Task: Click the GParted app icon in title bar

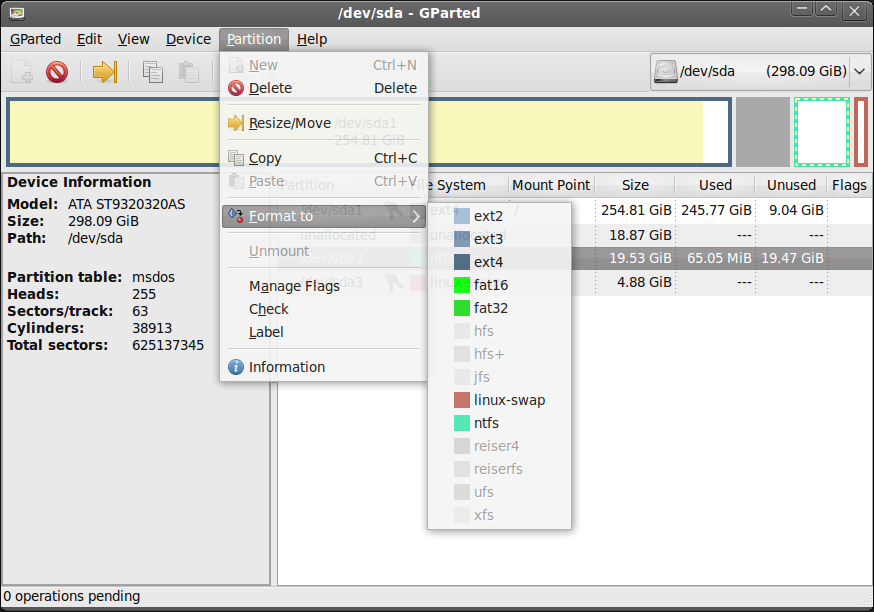Action: point(17,12)
